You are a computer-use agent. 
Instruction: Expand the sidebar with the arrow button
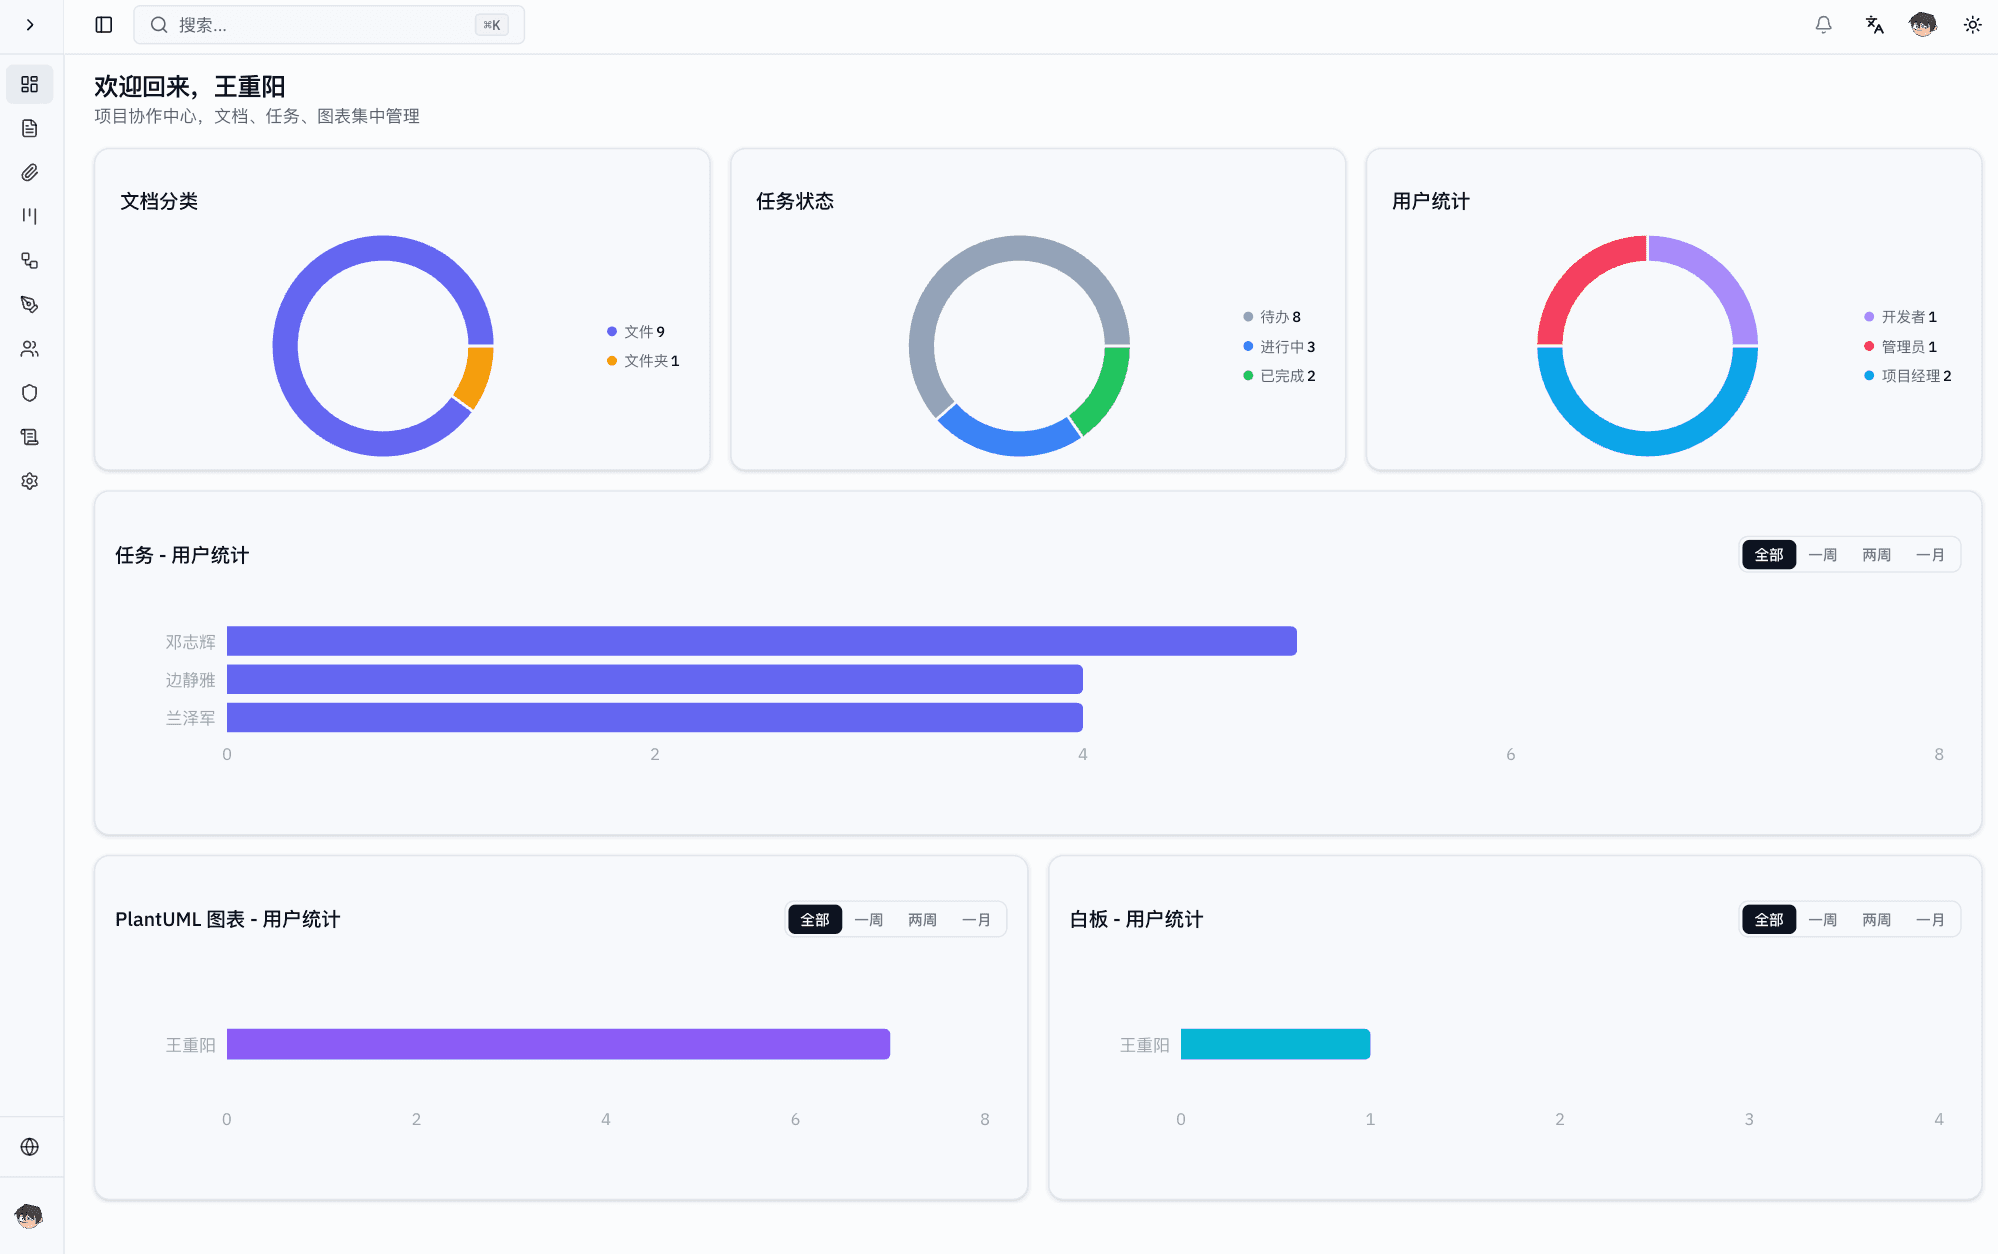tap(30, 25)
